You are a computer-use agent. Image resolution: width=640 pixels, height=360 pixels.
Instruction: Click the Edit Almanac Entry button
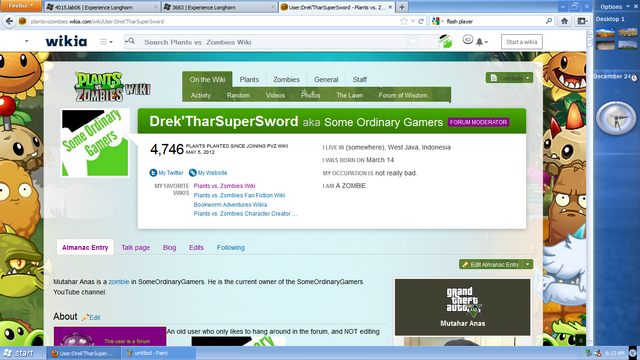[491, 264]
